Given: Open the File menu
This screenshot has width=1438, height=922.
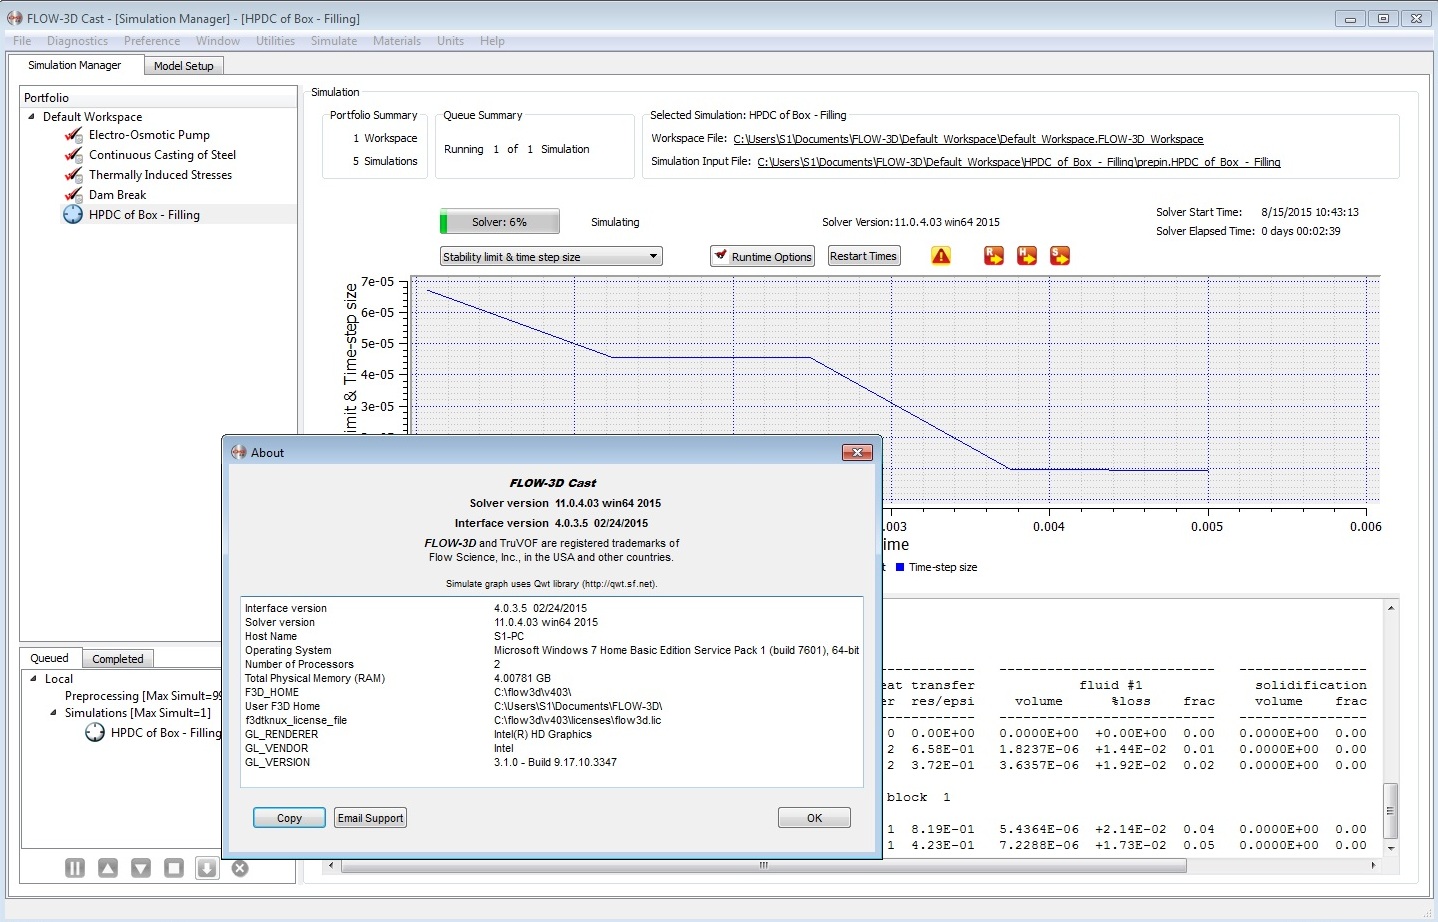Looking at the screenshot, I should coord(22,41).
